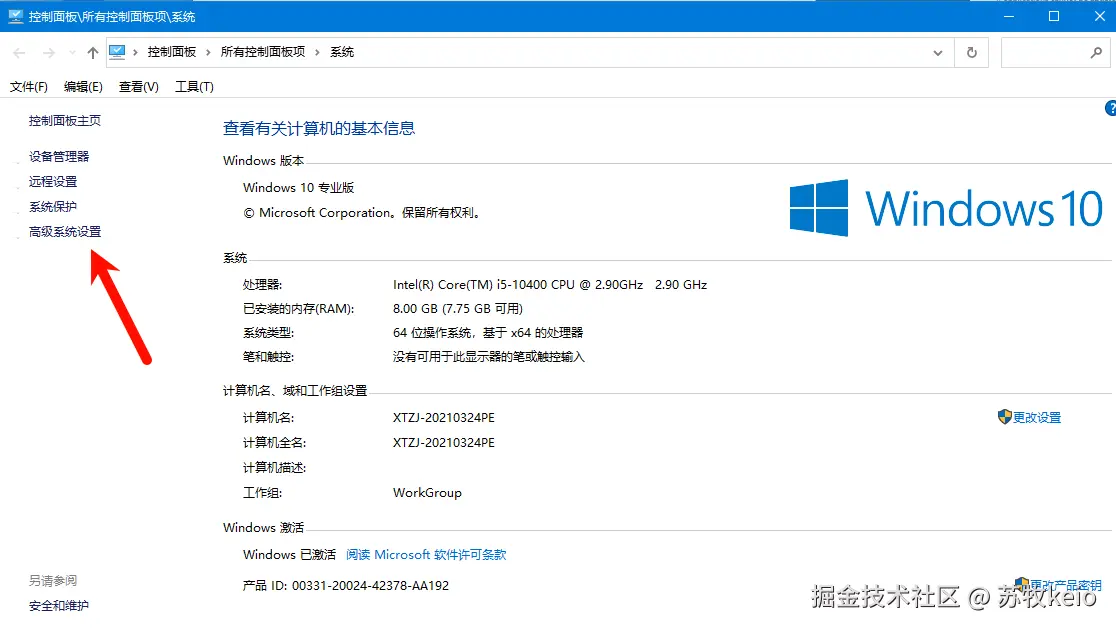Screen dimensions: 1116x630
Task: Expand chevron after 所有控制面板项 breadcrumb
Action: [317, 52]
